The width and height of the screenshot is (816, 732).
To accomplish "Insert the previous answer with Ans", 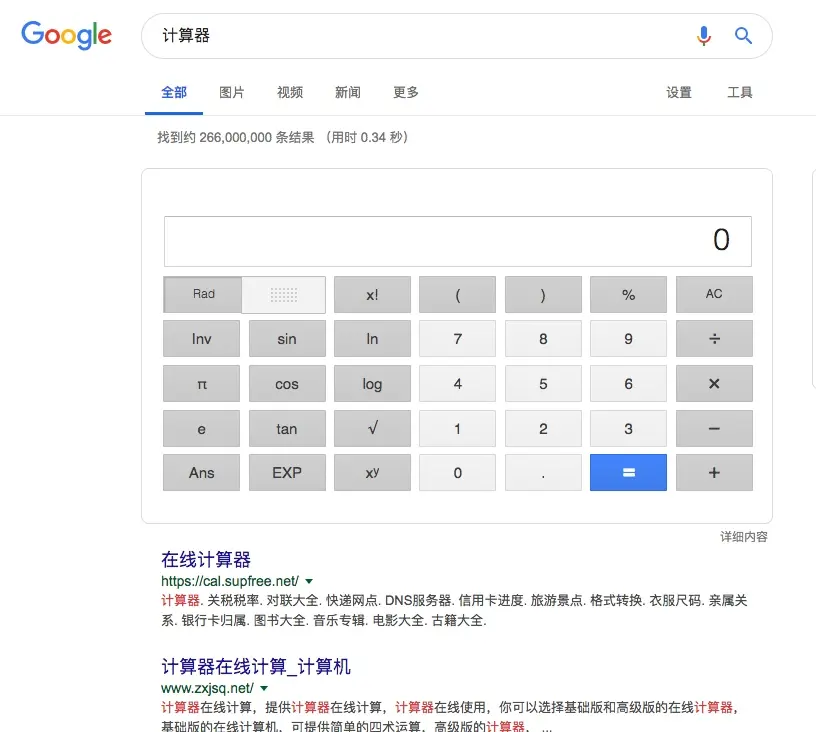I will (201, 472).
